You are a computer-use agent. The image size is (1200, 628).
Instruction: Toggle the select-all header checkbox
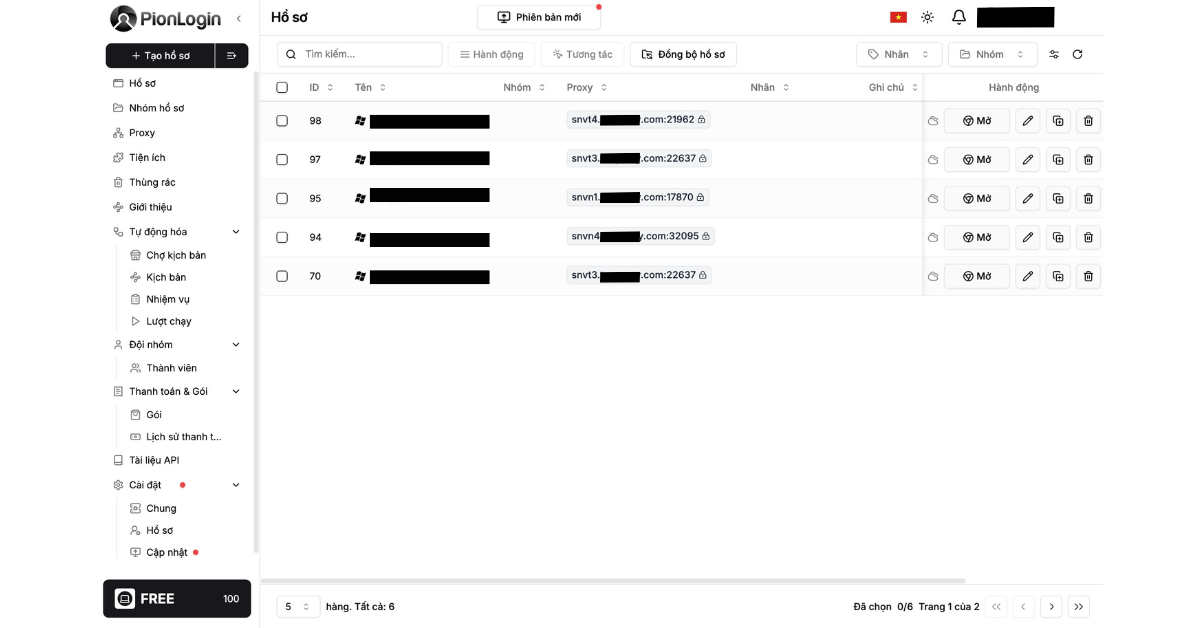click(x=282, y=88)
